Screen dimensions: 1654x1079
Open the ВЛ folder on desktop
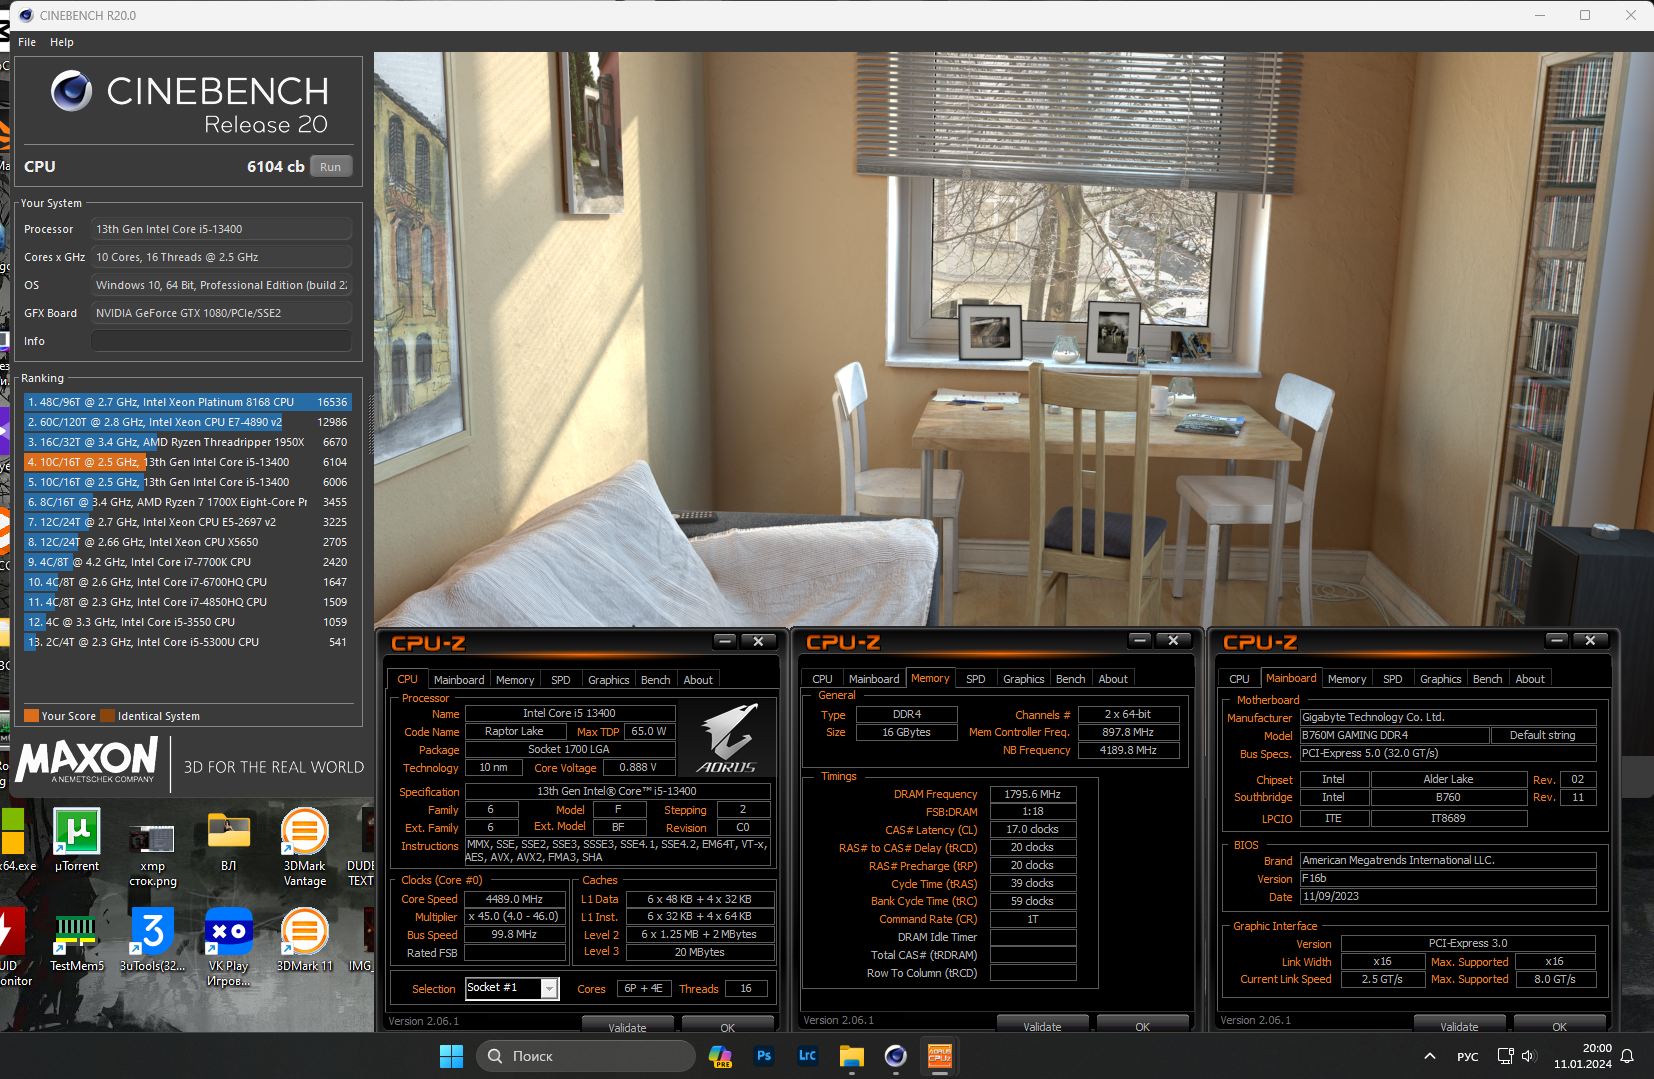229,840
